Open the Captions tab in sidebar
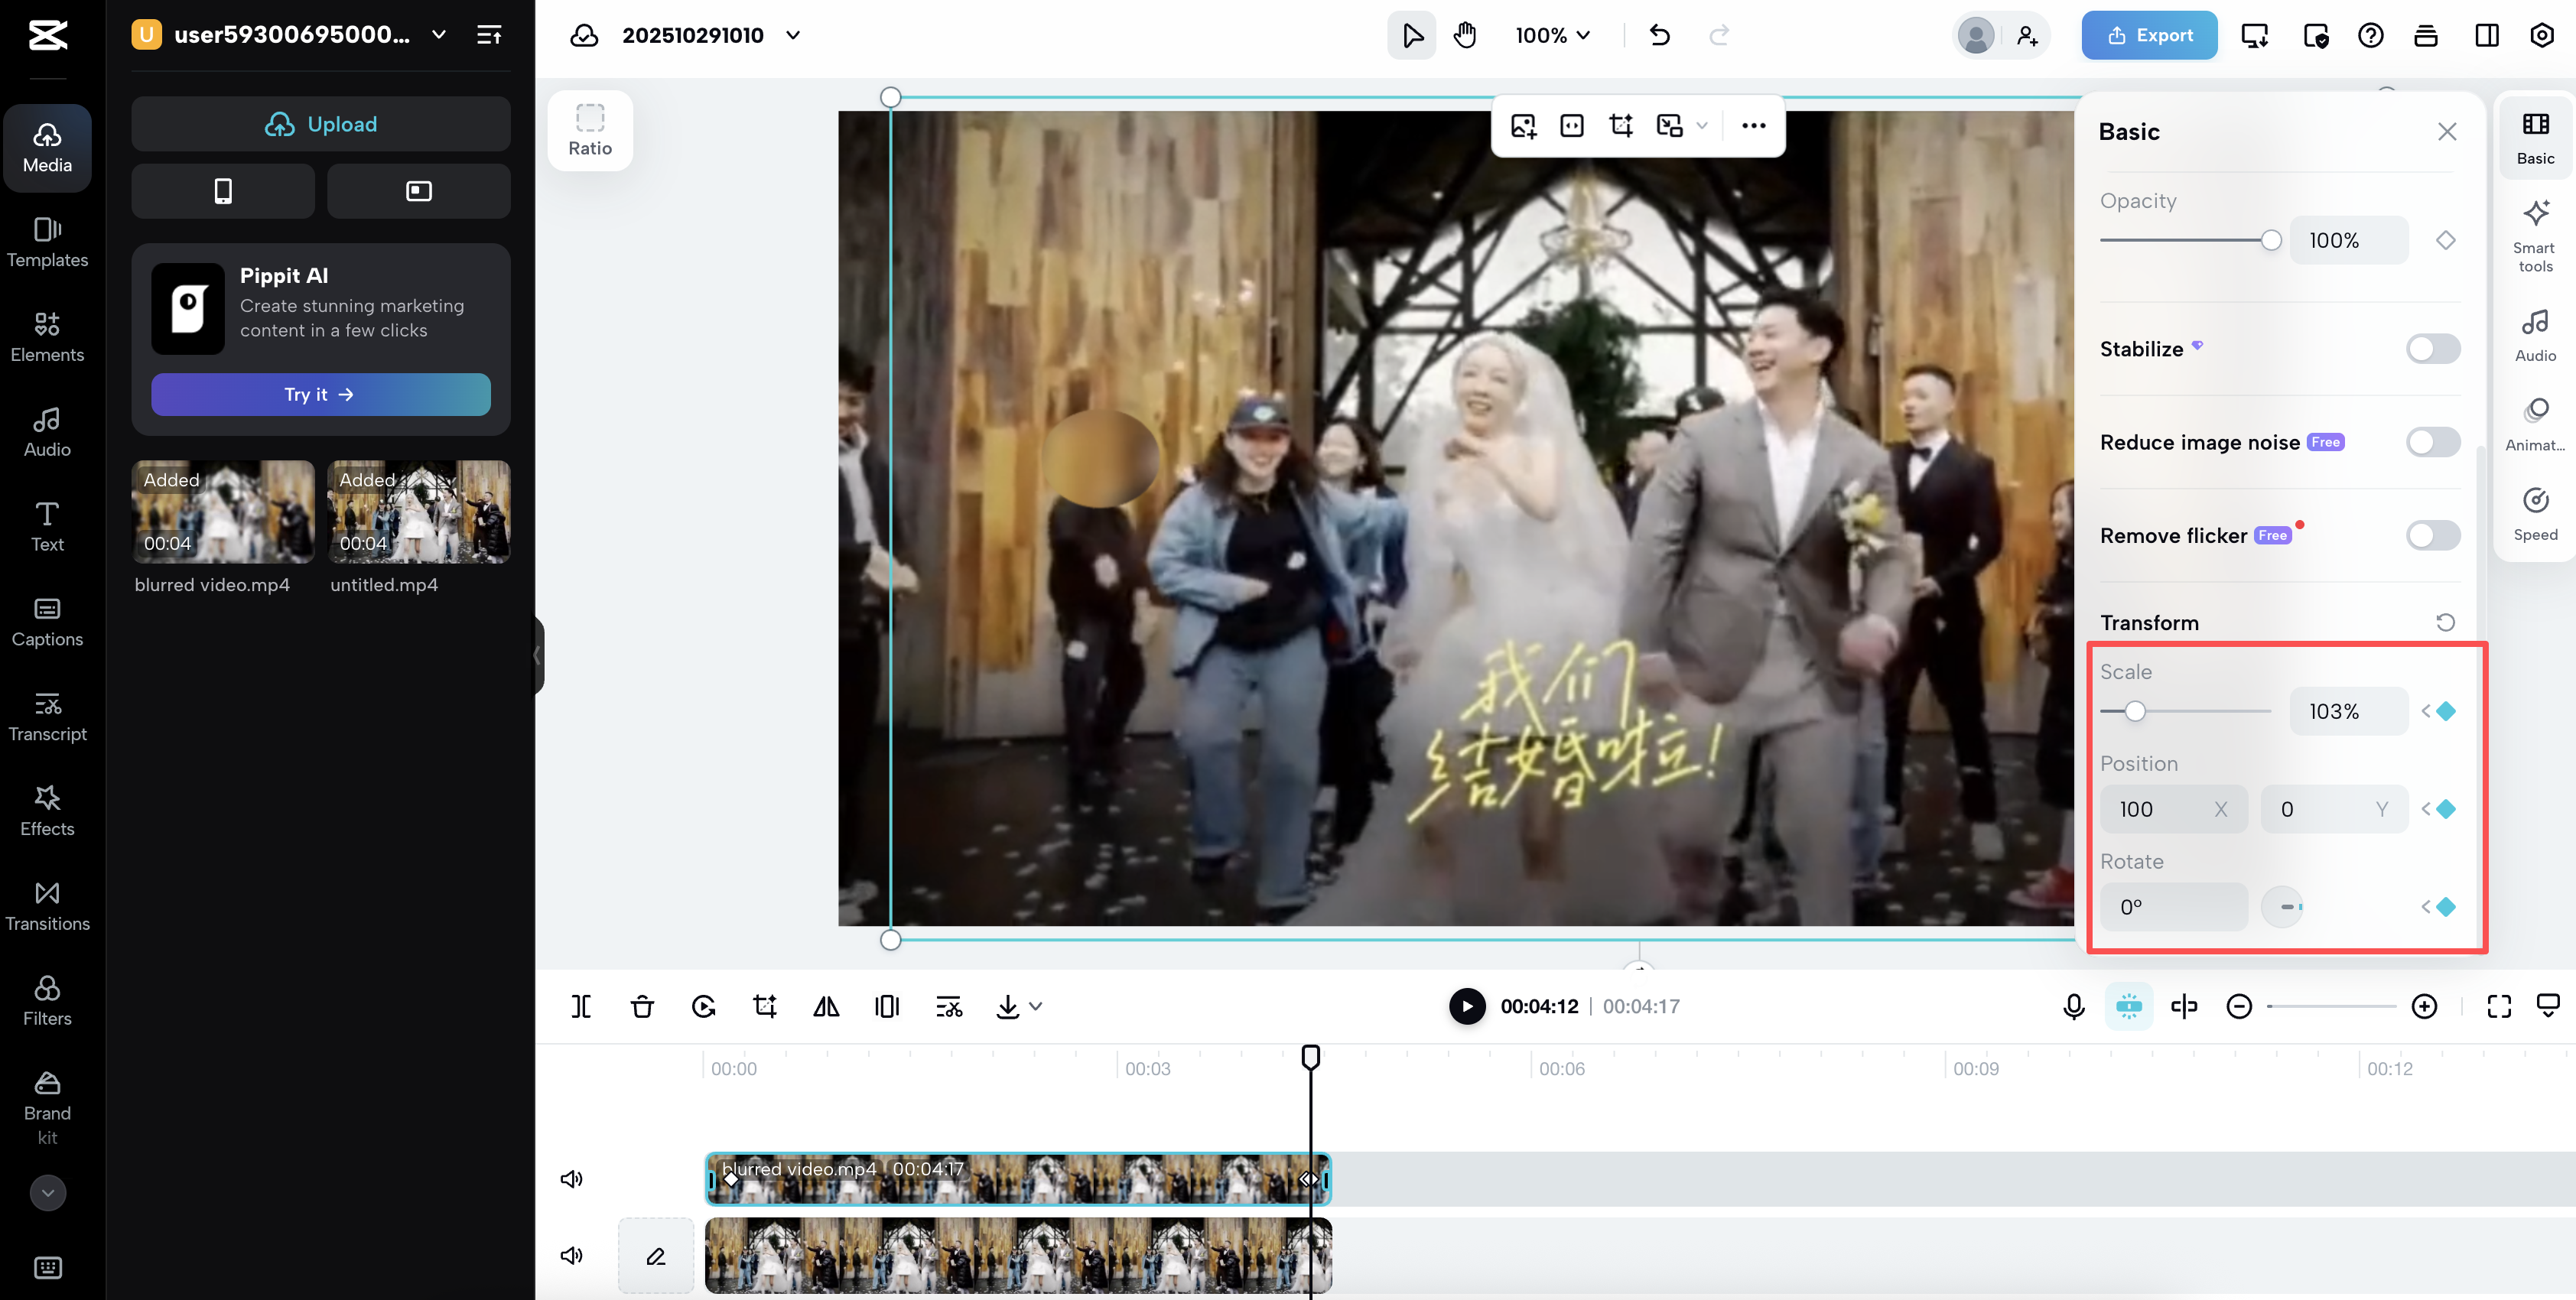This screenshot has height=1300, width=2576. (x=47, y=621)
